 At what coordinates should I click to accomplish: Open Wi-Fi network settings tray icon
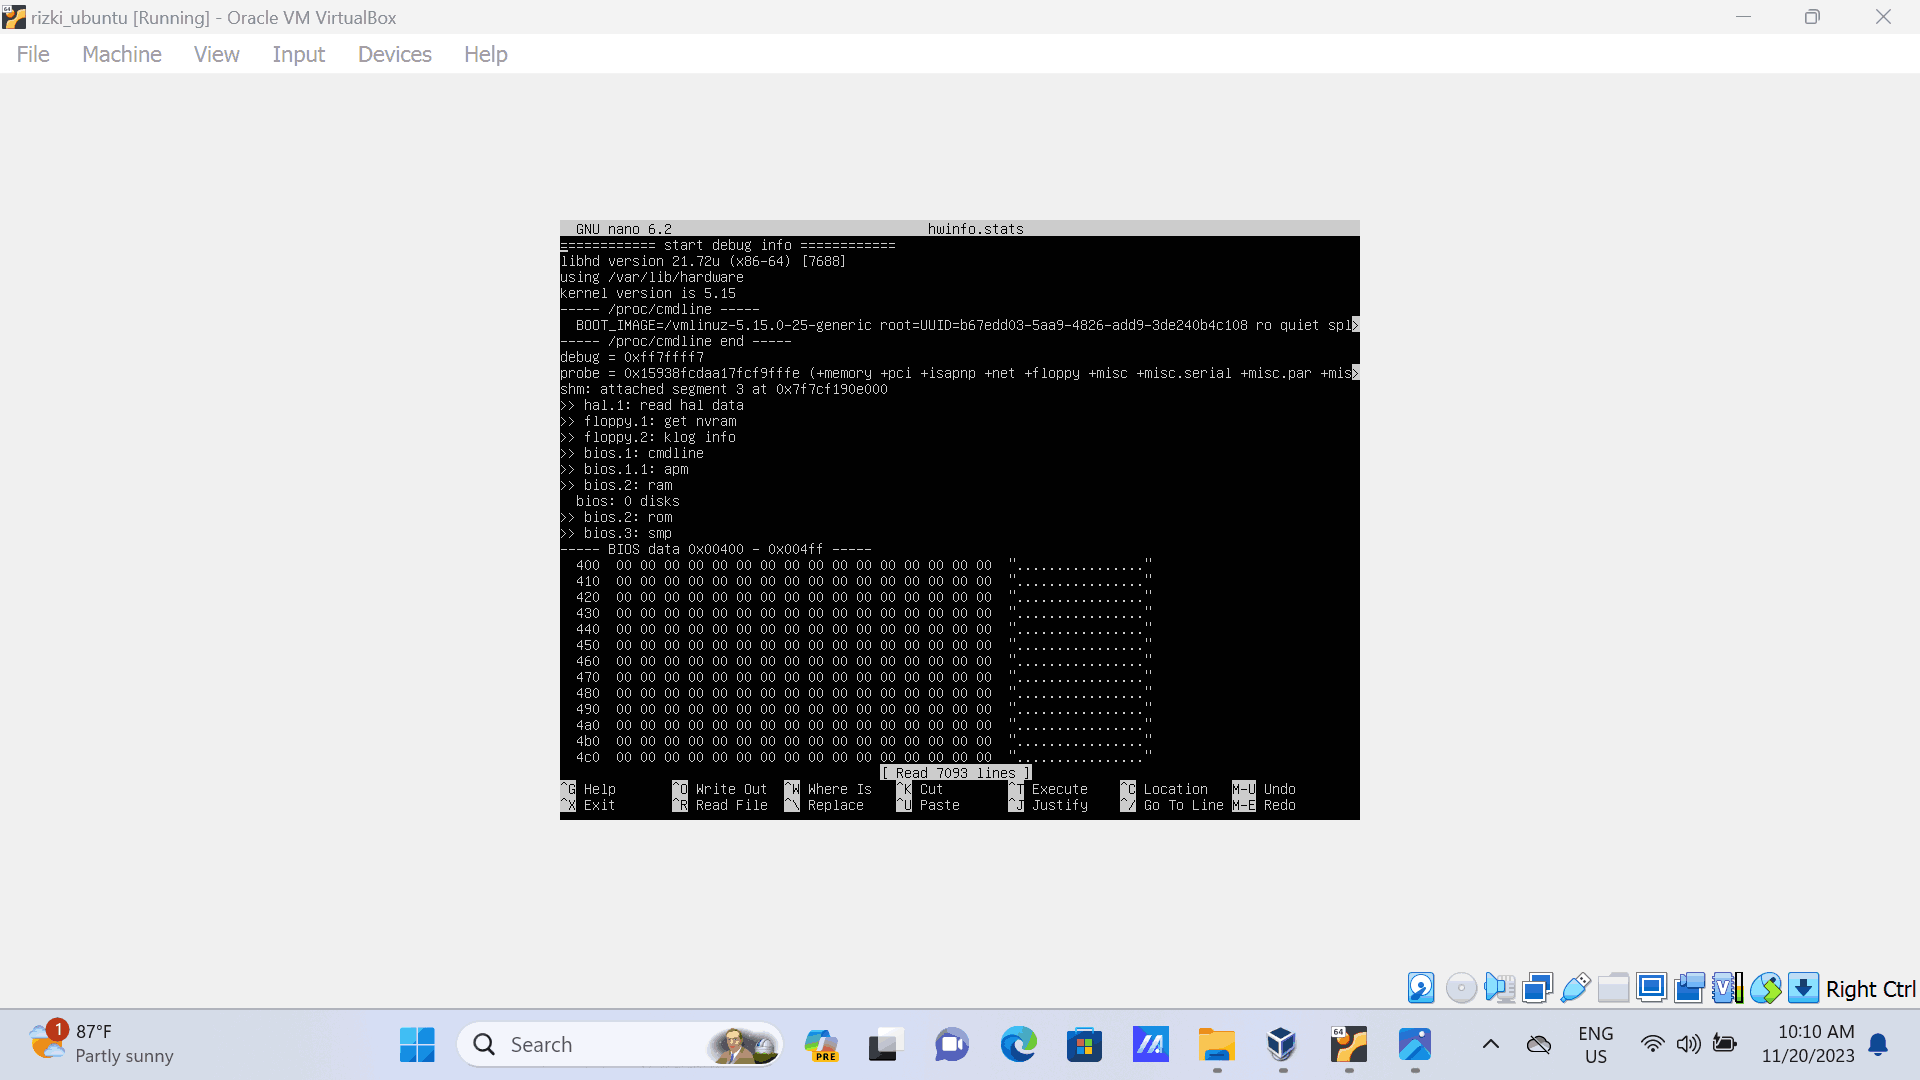[1653, 1045]
